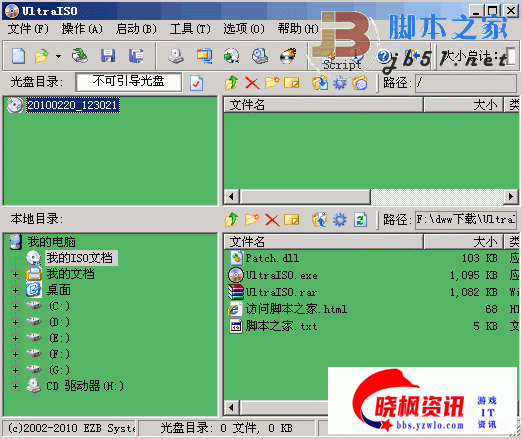Open the 文件(F) menu
This screenshot has width=522, height=439.
click(28, 29)
